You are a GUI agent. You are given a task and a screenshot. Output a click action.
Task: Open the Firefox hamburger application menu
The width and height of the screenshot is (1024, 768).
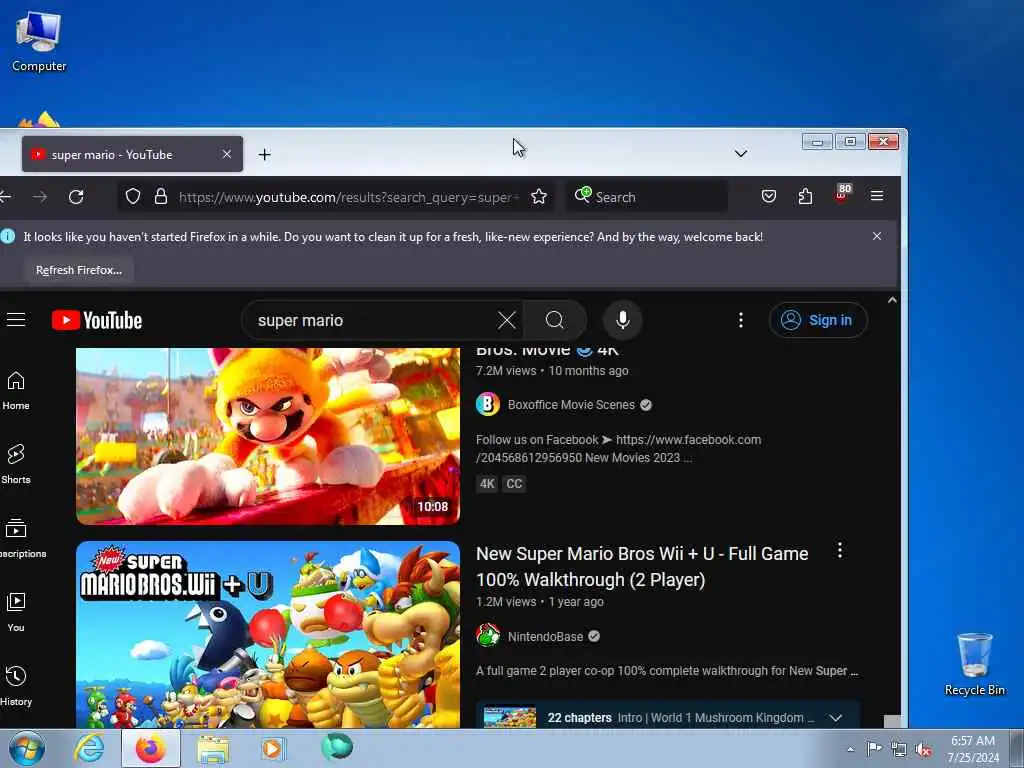877,196
